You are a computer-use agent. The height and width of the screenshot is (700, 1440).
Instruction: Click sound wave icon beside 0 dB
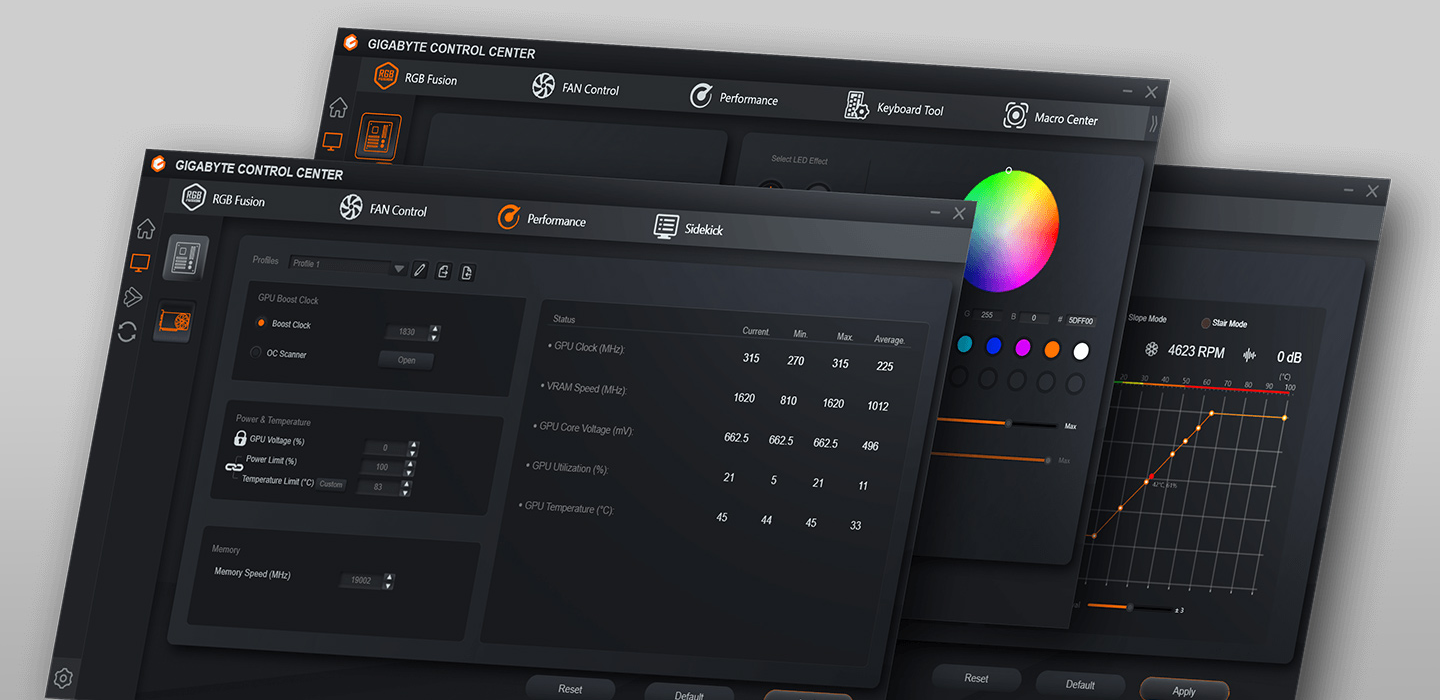click(x=1249, y=355)
